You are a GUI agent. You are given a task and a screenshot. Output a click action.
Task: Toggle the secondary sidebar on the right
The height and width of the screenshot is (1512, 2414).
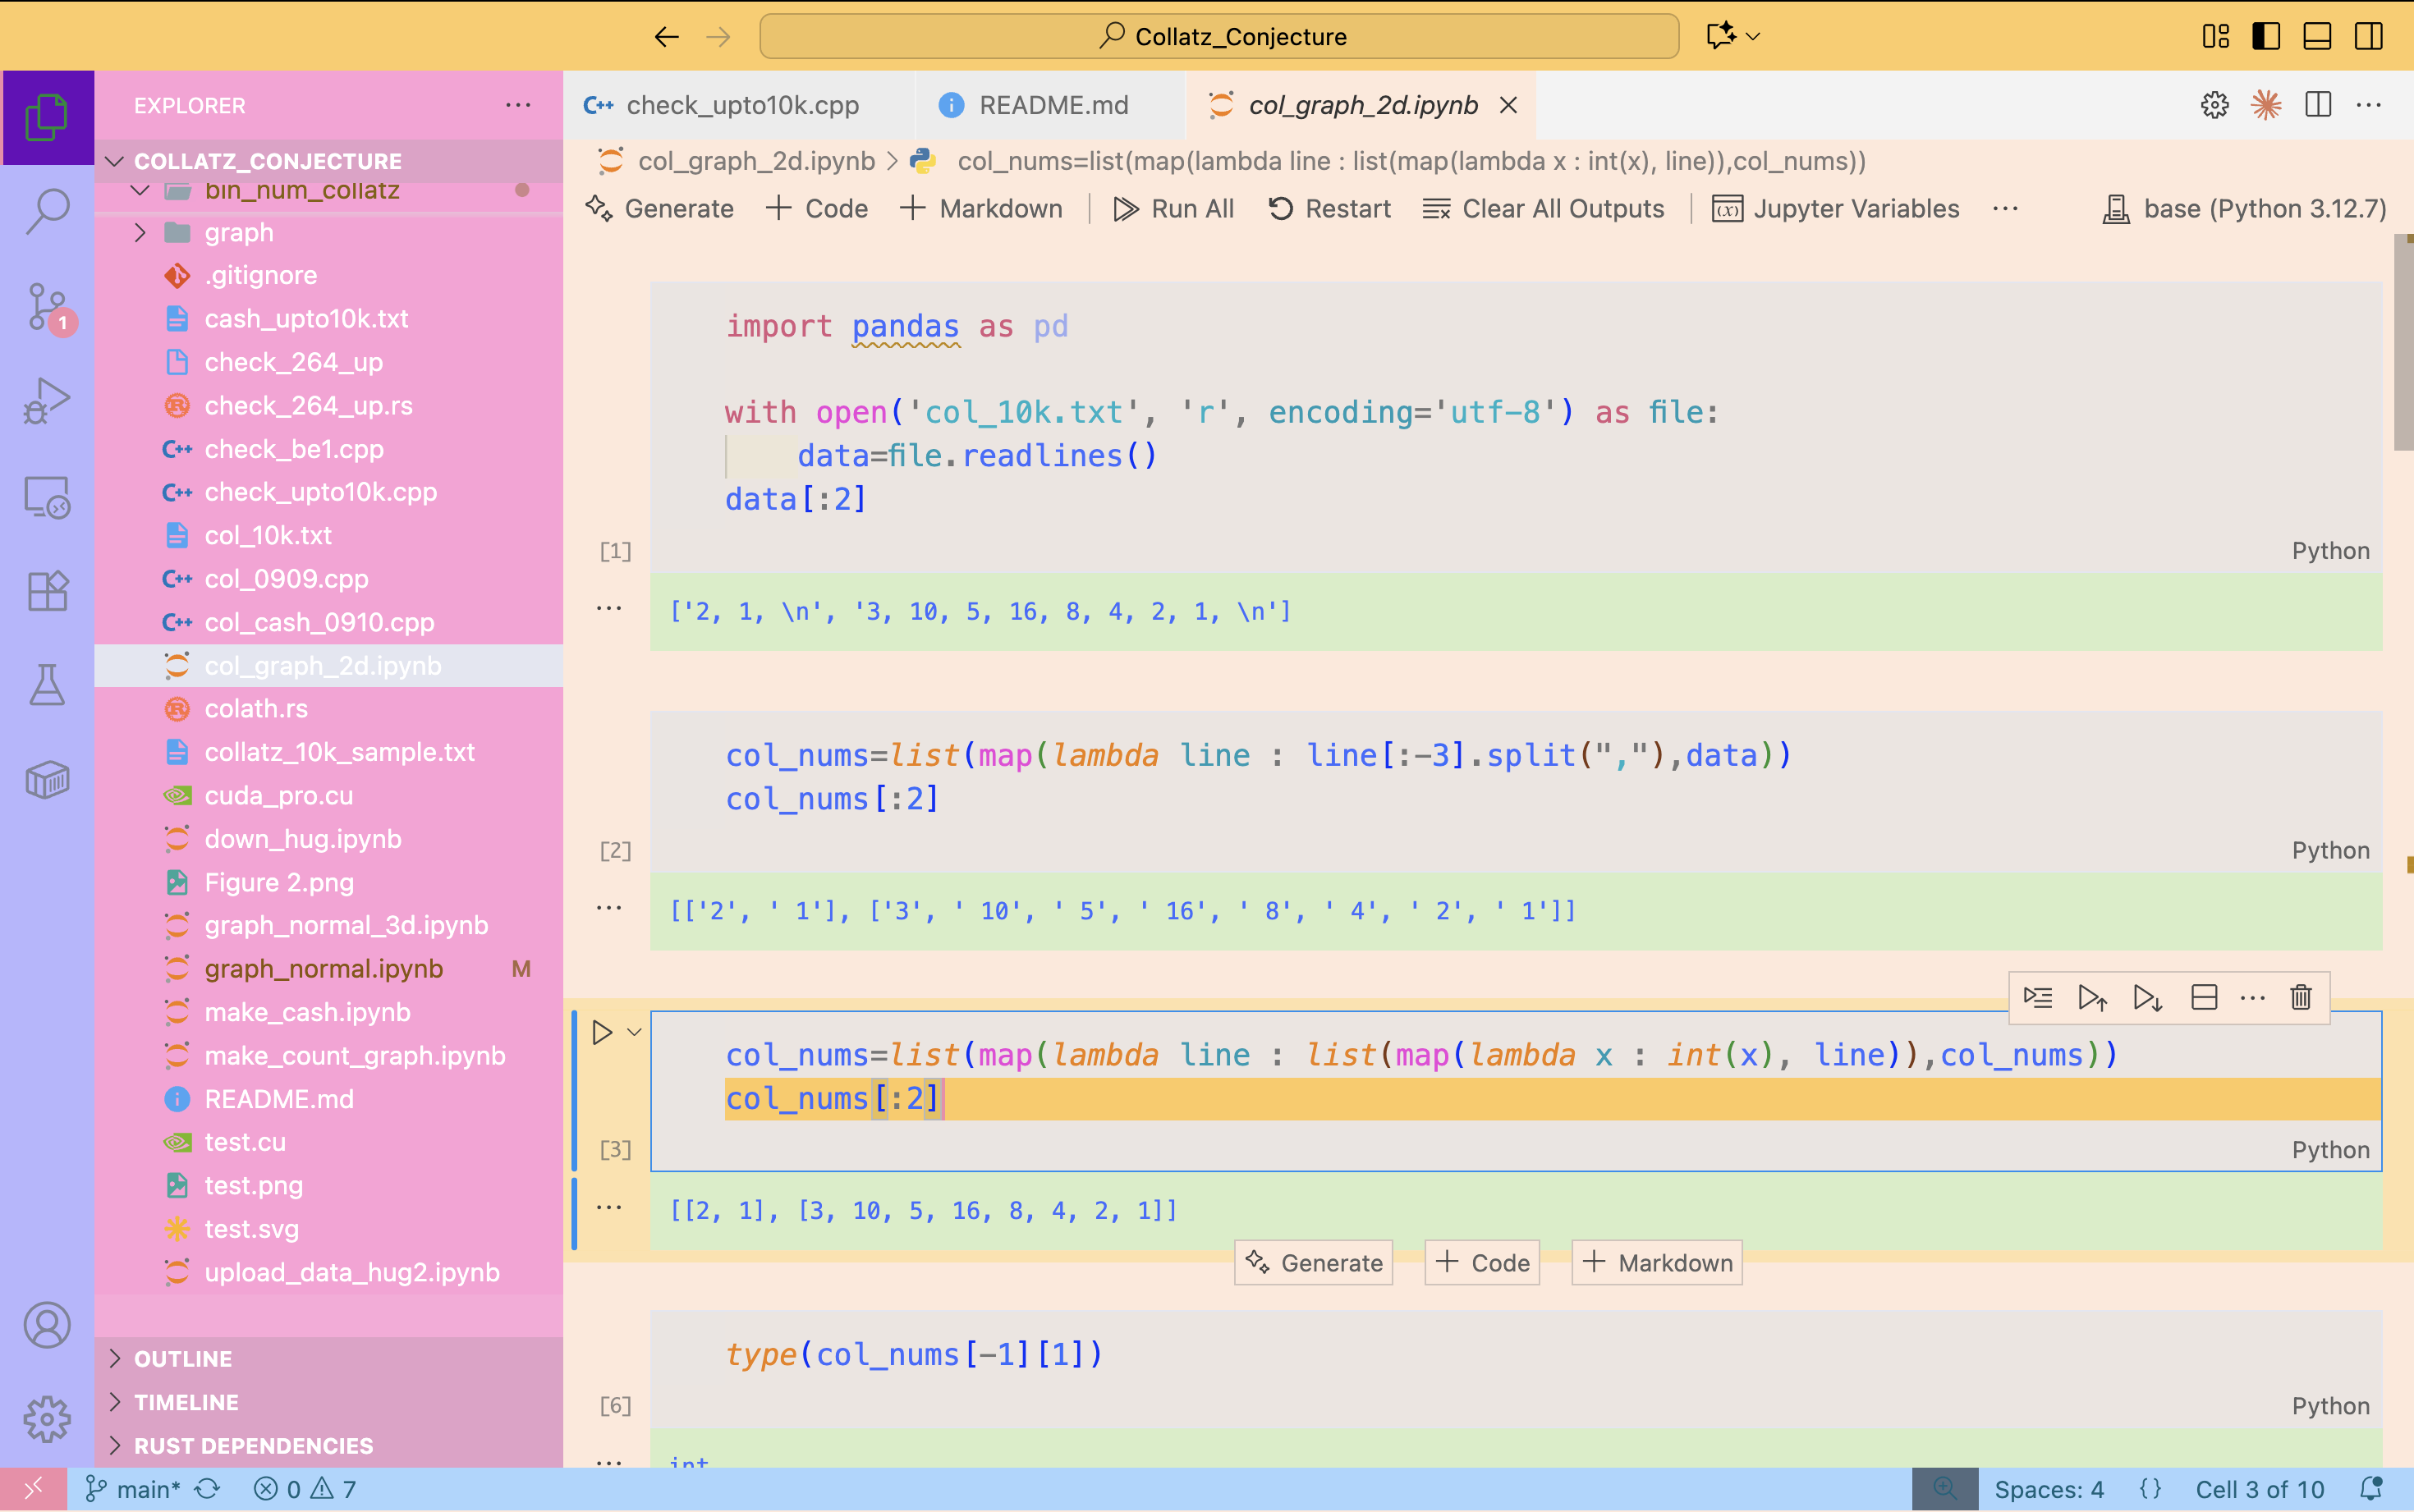point(2368,36)
